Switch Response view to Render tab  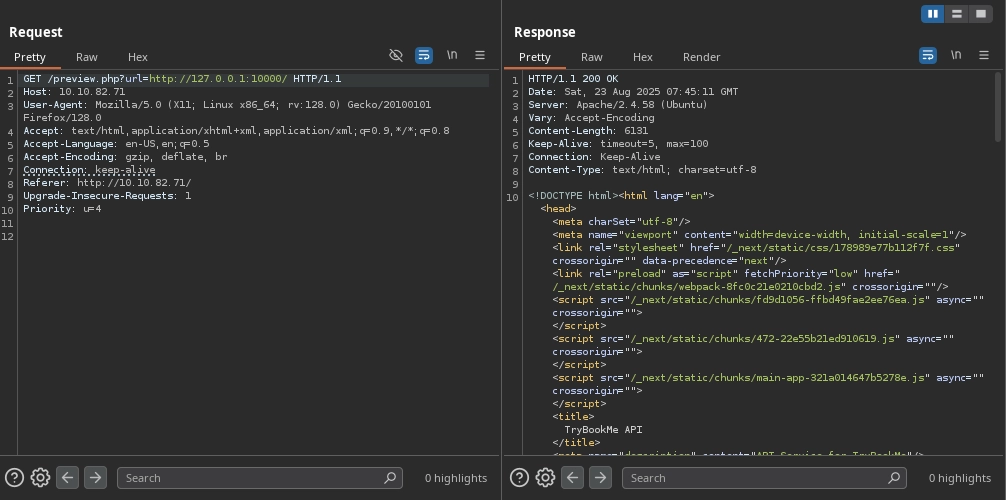point(701,57)
